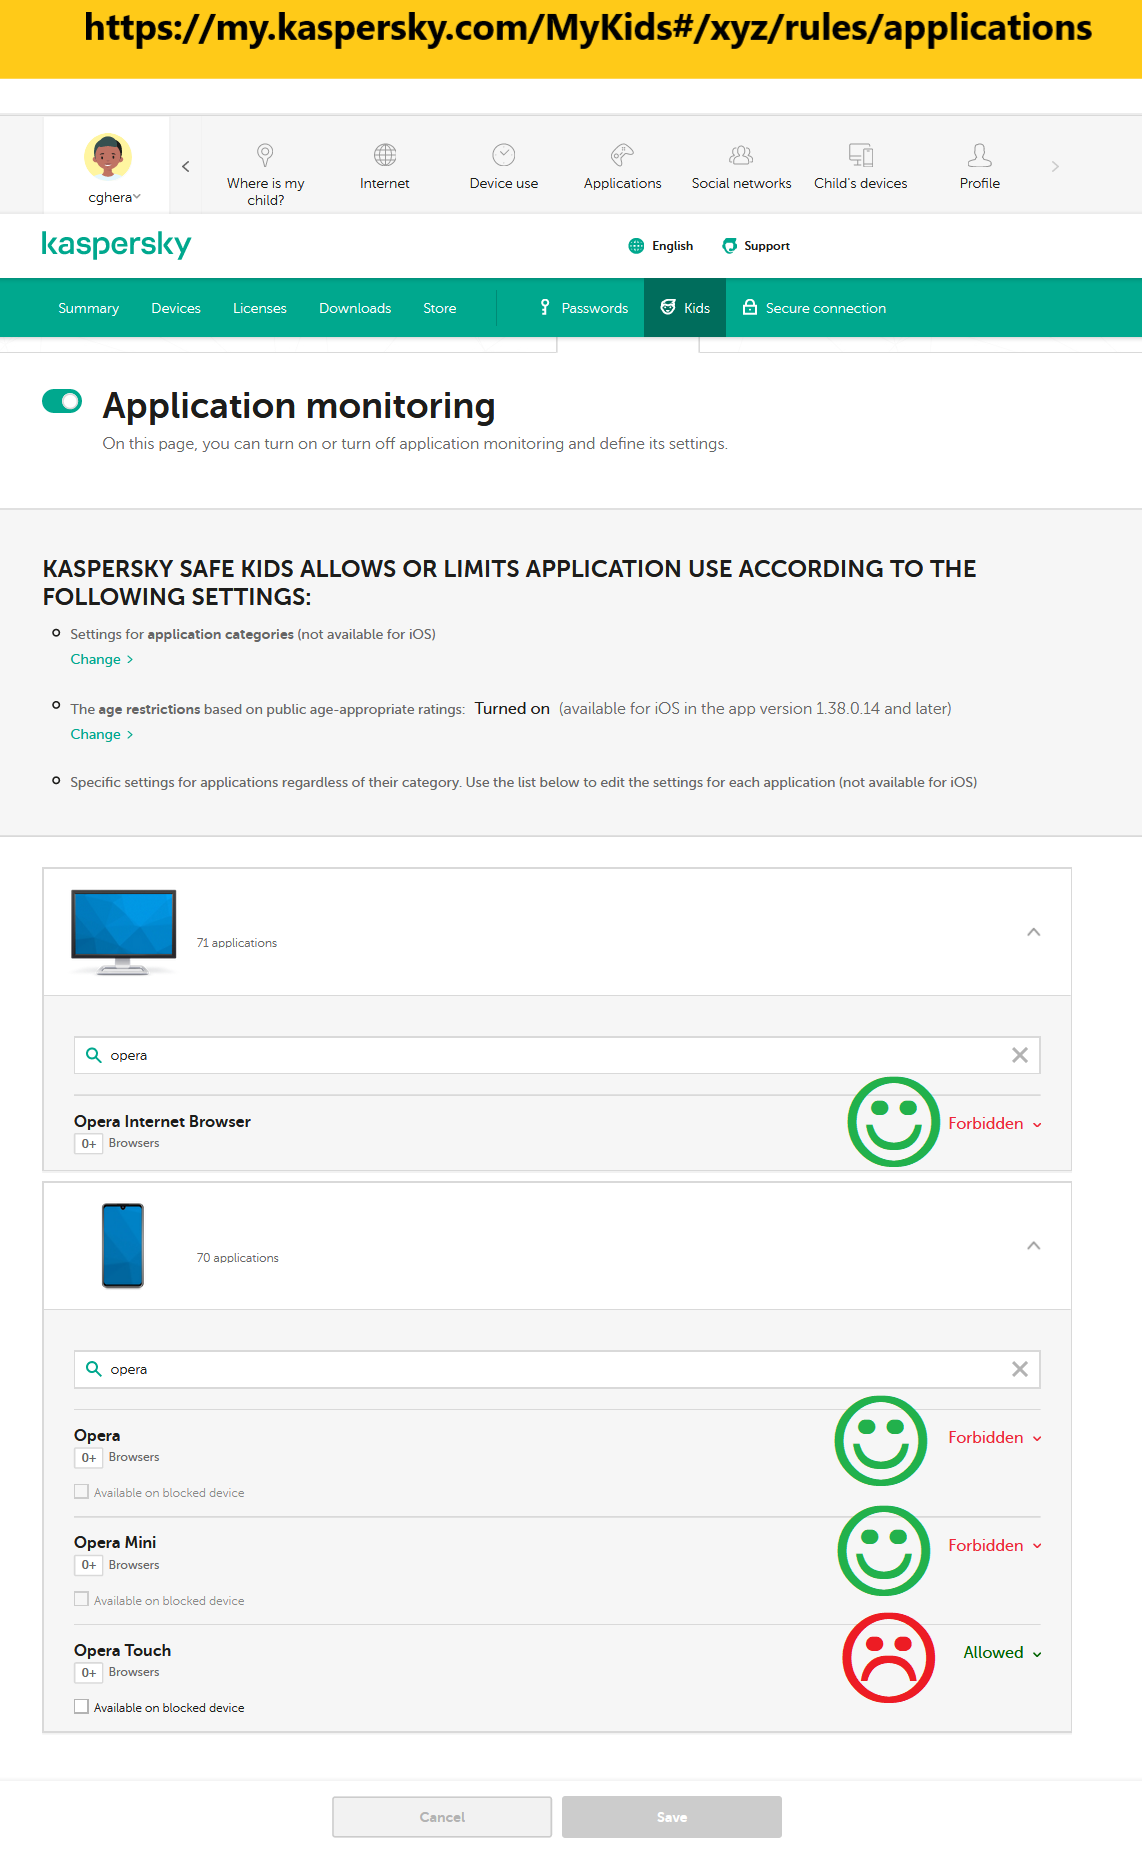Open the Passwords section
The width and height of the screenshot is (1142, 1849).
(584, 308)
